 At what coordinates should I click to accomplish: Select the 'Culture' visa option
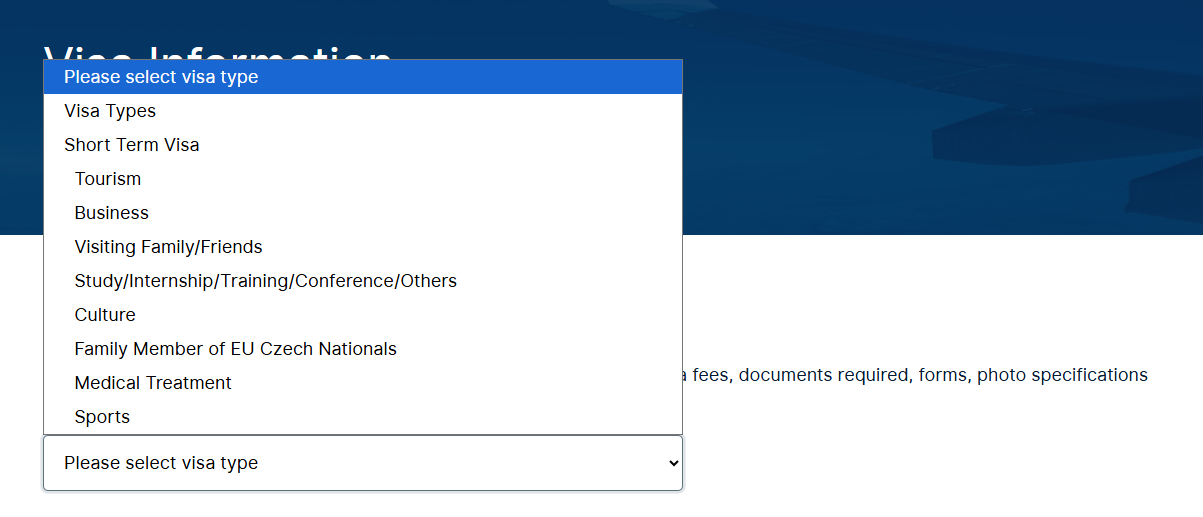tap(363, 315)
